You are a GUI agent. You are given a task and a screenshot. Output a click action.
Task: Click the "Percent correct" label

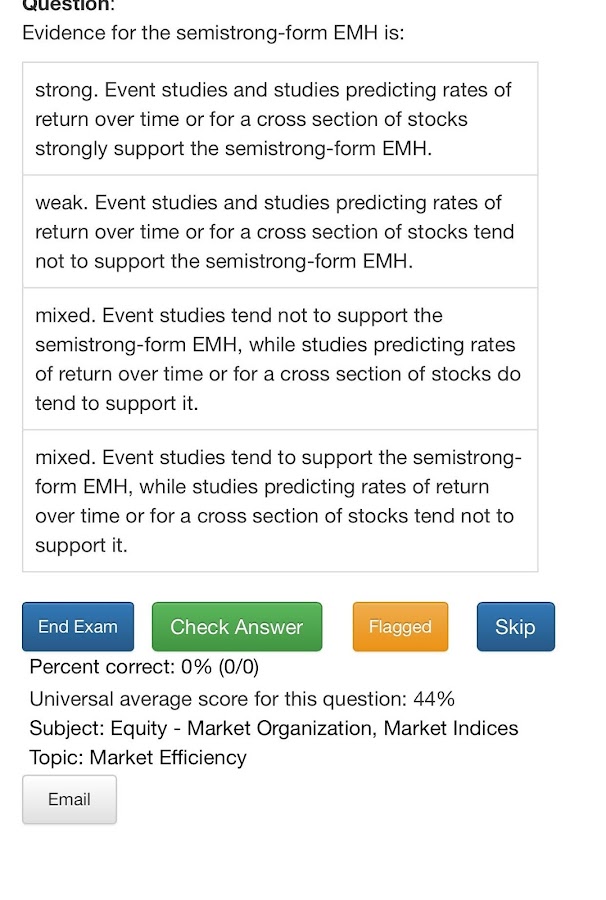102,667
